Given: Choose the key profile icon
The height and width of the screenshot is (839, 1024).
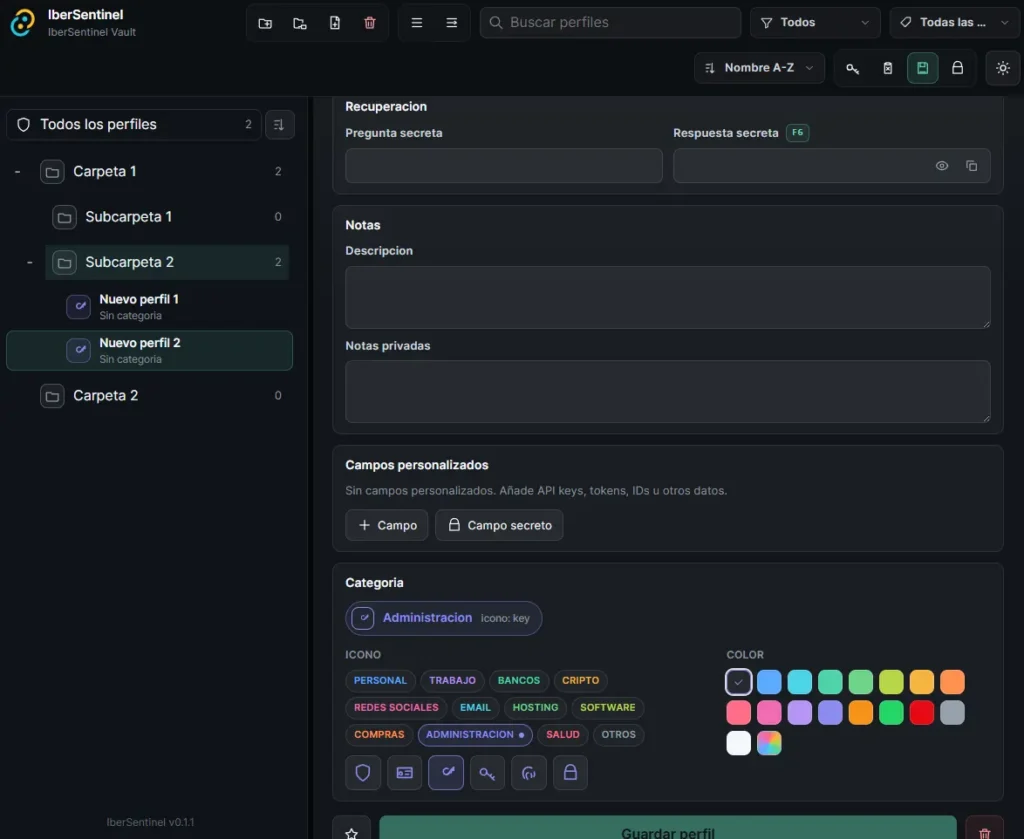Looking at the screenshot, I should coord(487,773).
